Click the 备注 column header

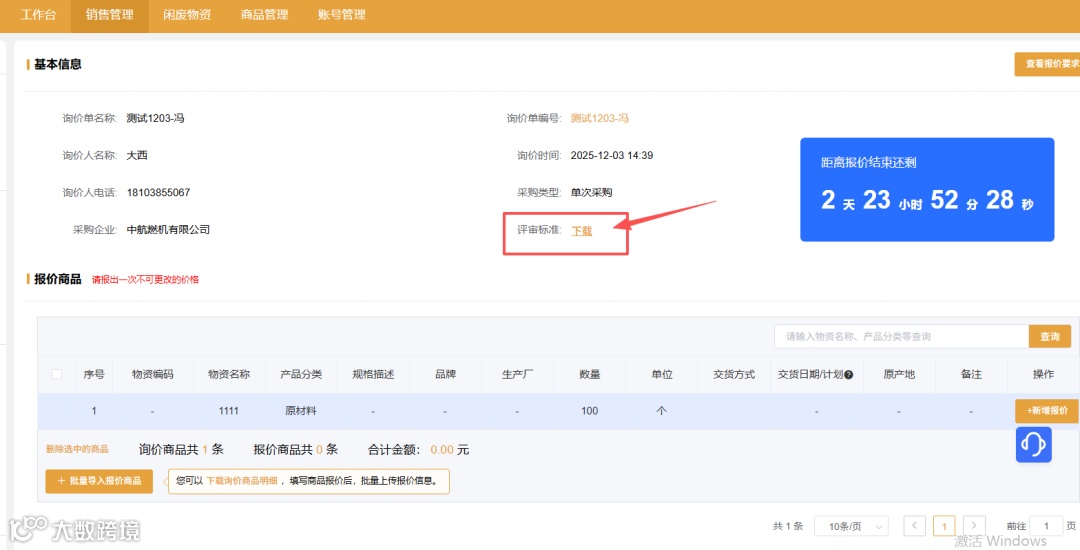pos(971,374)
